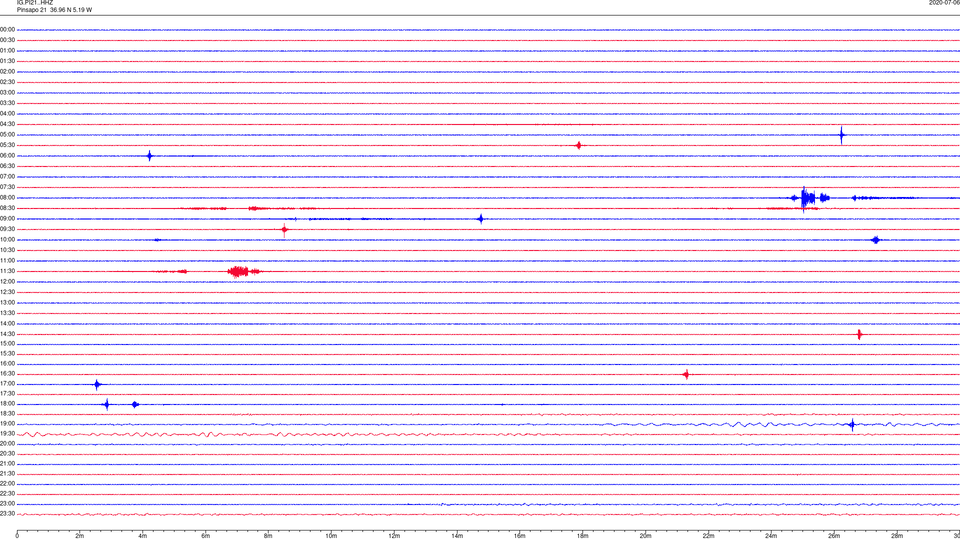The height and width of the screenshot is (540, 960).
Task: Select the 12:00 time label
Action: [x=7, y=282]
